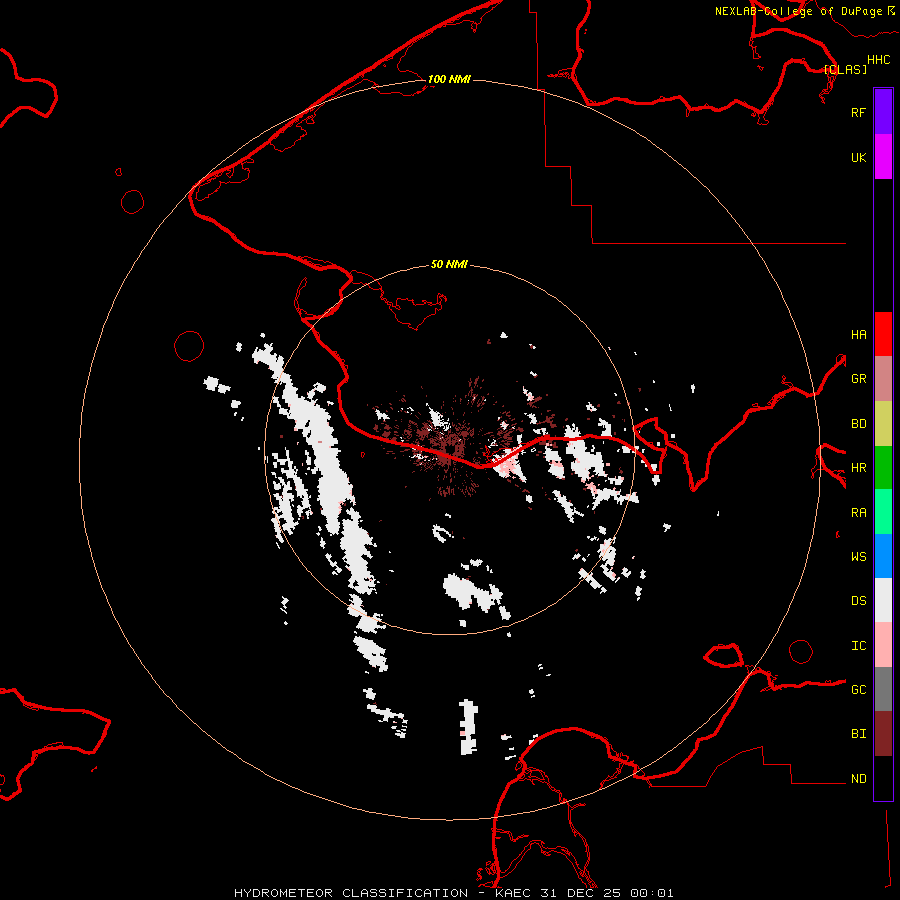Image resolution: width=900 pixels, height=900 pixels.
Task: Click the GC gray legend swatch
Action: (883, 689)
